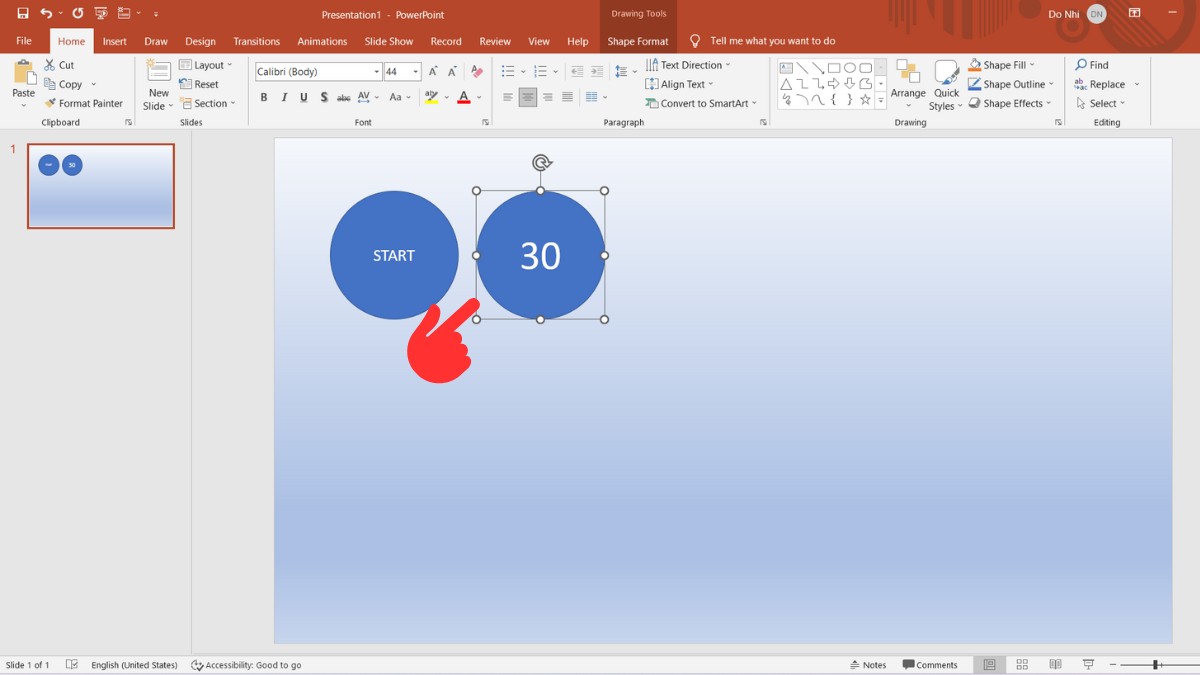Click the Reading View status bar icon

(x=1055, y=665)
